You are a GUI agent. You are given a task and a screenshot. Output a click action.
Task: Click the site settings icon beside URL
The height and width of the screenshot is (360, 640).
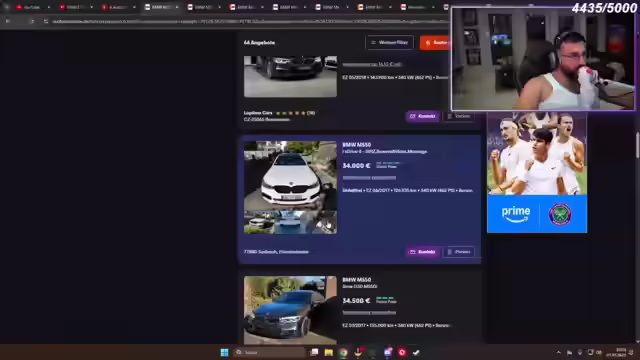click(46, 21)
